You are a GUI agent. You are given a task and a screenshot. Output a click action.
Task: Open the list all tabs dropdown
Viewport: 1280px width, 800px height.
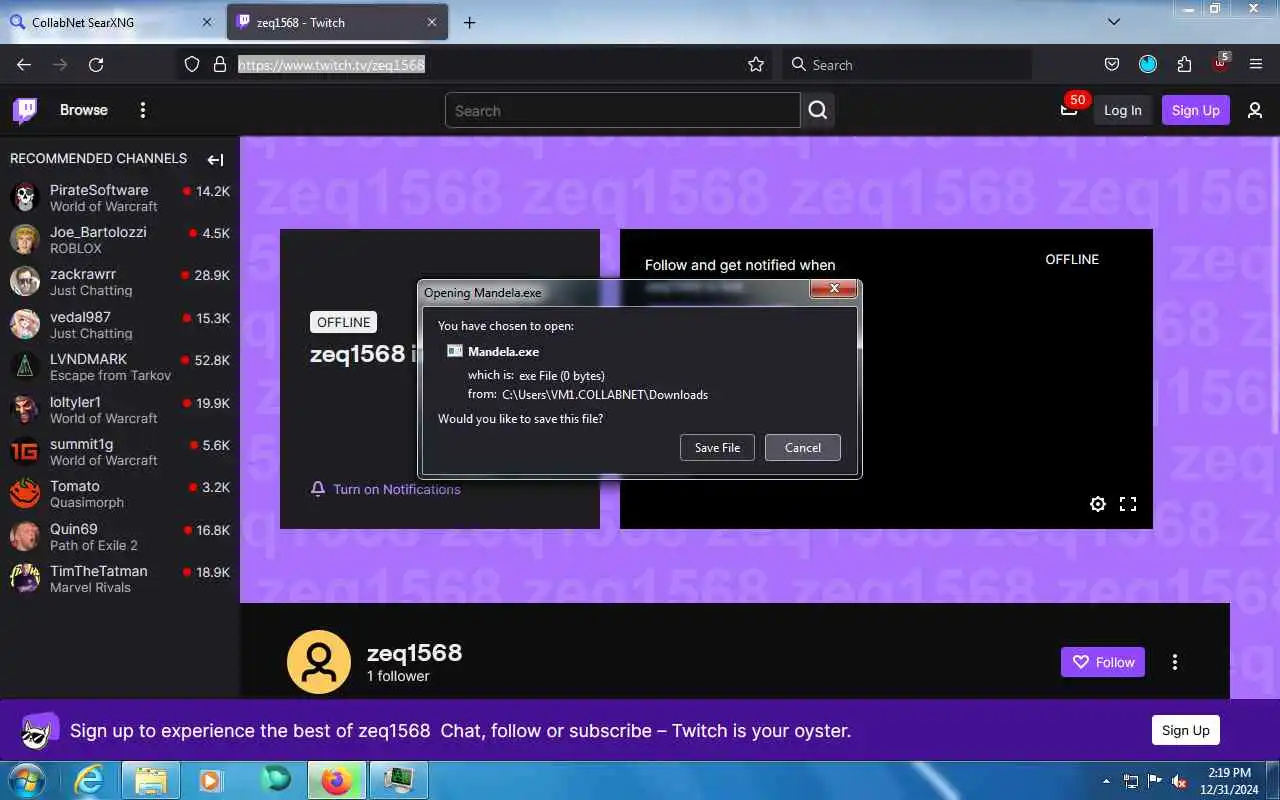point(1115,21)
